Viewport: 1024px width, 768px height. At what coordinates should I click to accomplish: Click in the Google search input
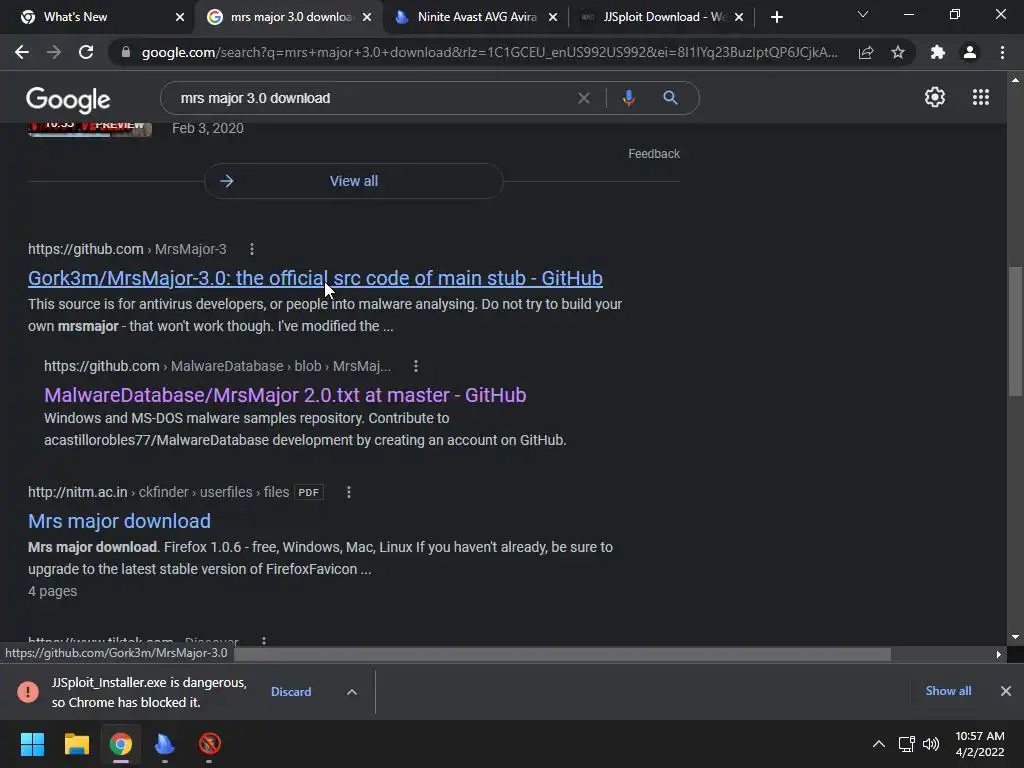click(372, 98)
